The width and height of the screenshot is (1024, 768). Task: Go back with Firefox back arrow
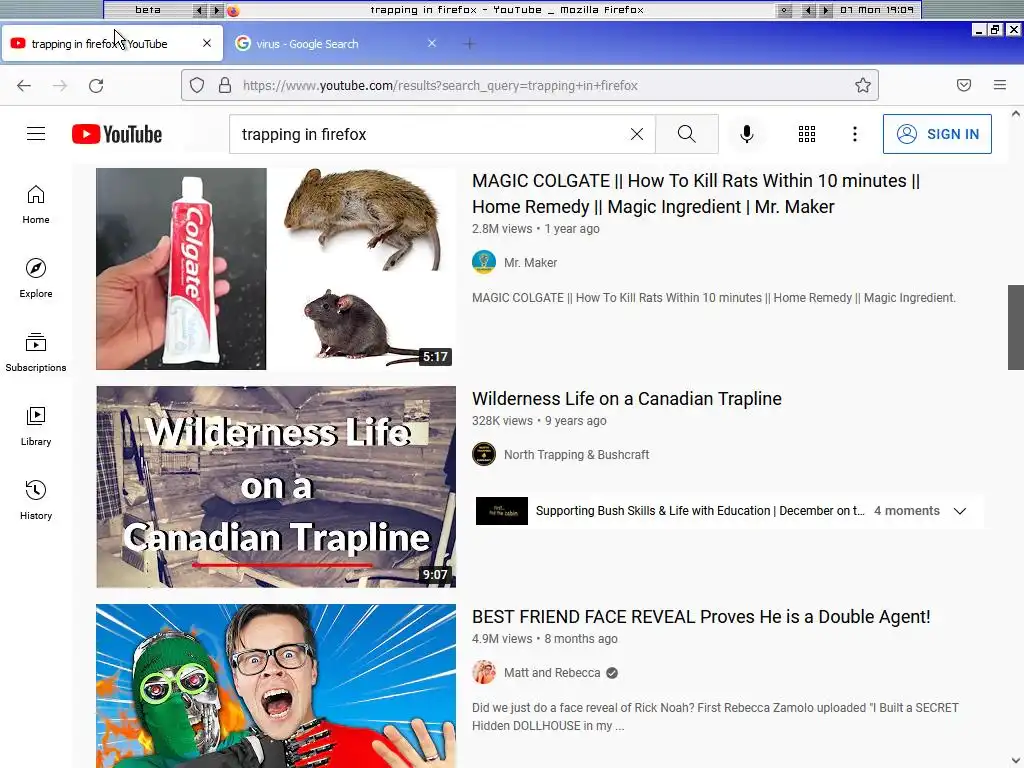click(x=24, y=86)
